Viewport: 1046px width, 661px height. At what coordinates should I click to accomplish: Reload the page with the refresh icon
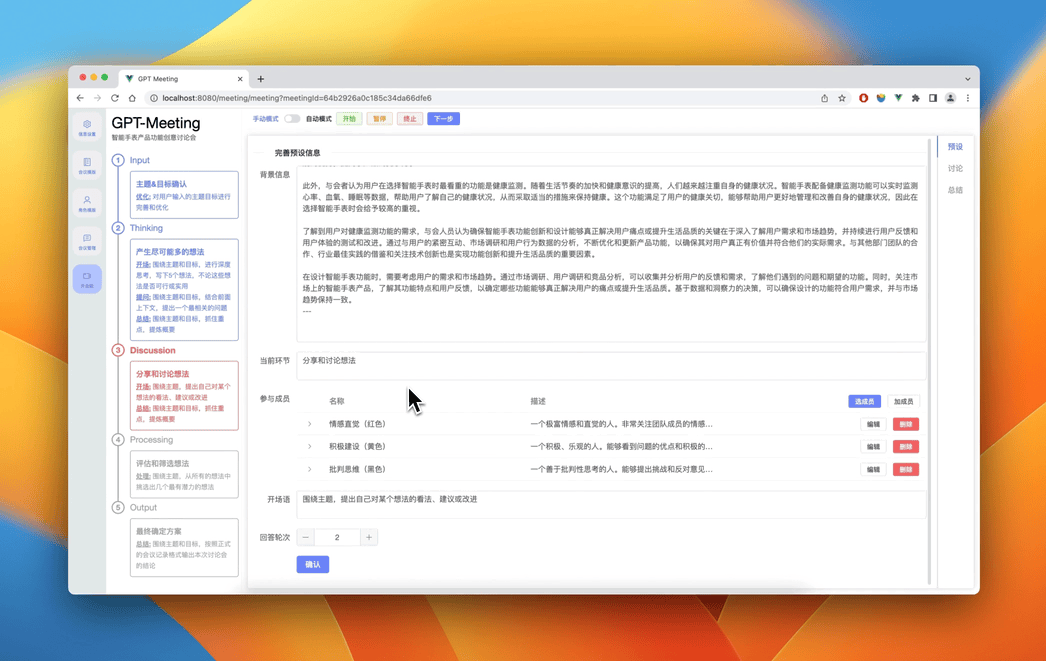coord(115,98)
